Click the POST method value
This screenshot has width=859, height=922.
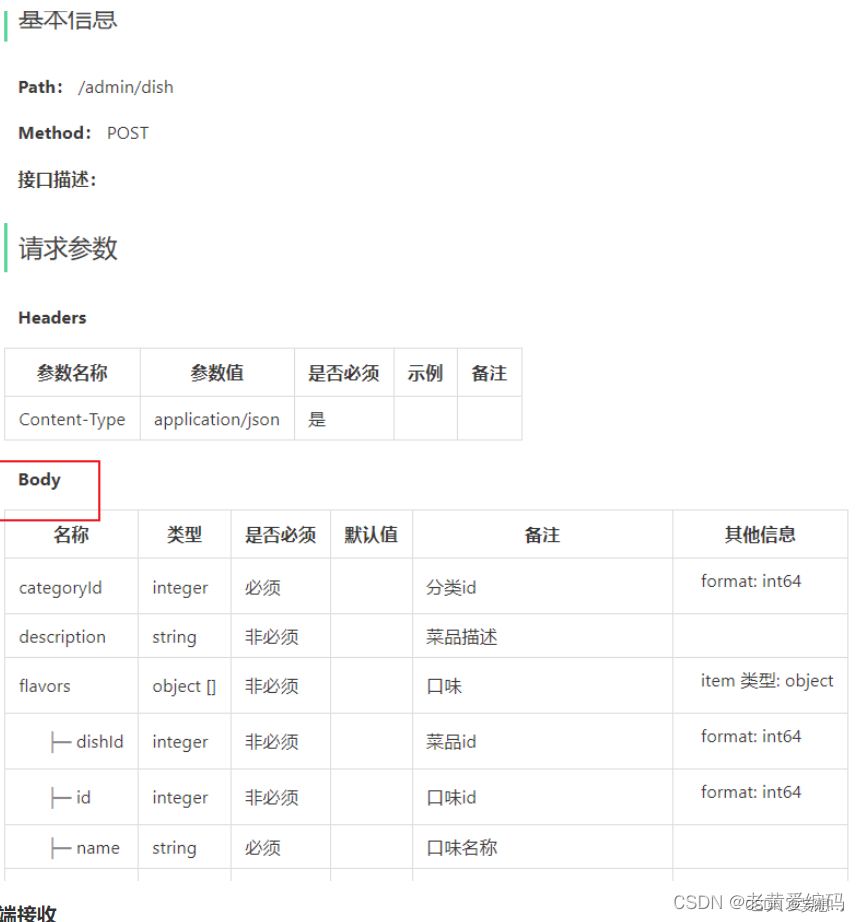[x=128, y=133]
